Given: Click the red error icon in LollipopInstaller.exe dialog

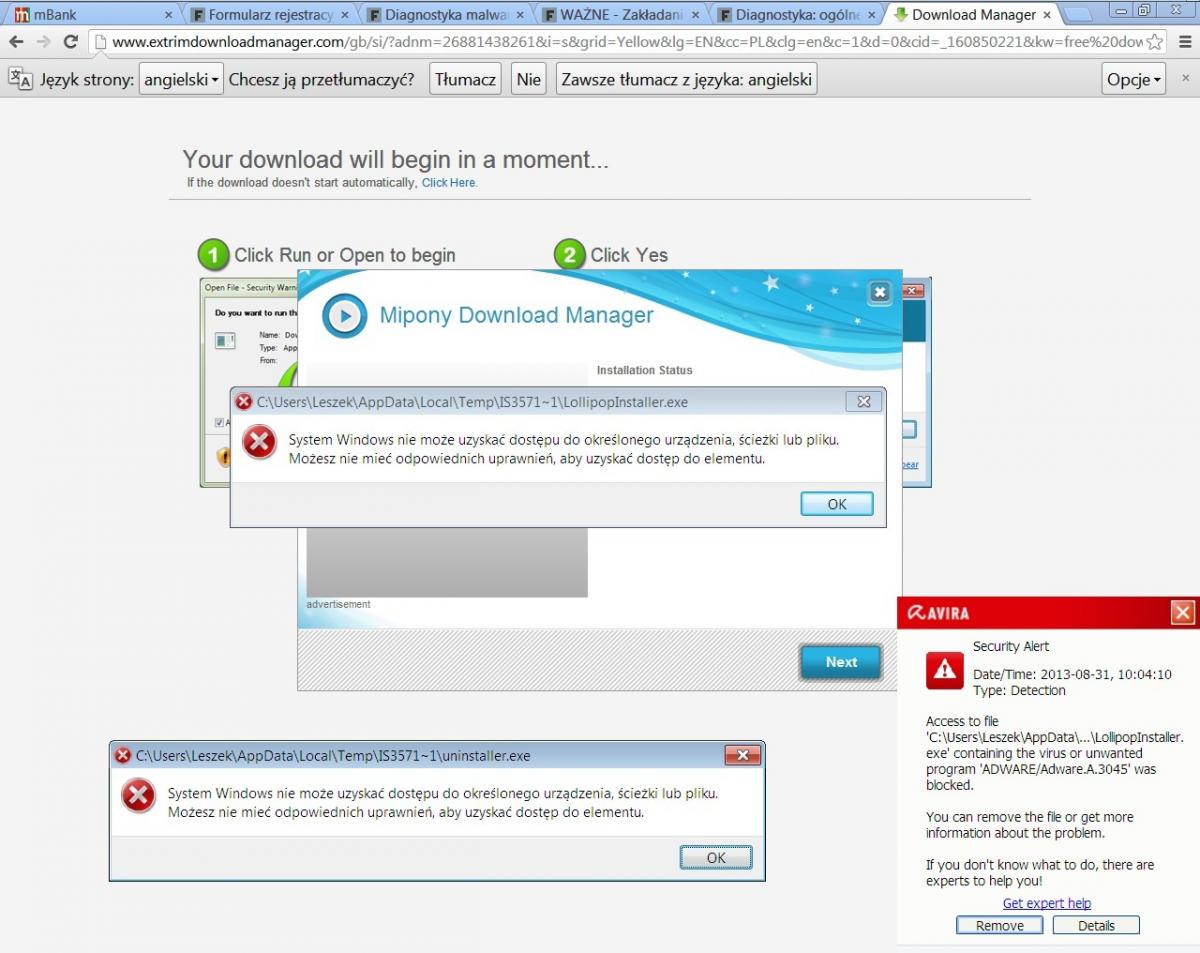Looking at the screenshot, I should 259,442.
